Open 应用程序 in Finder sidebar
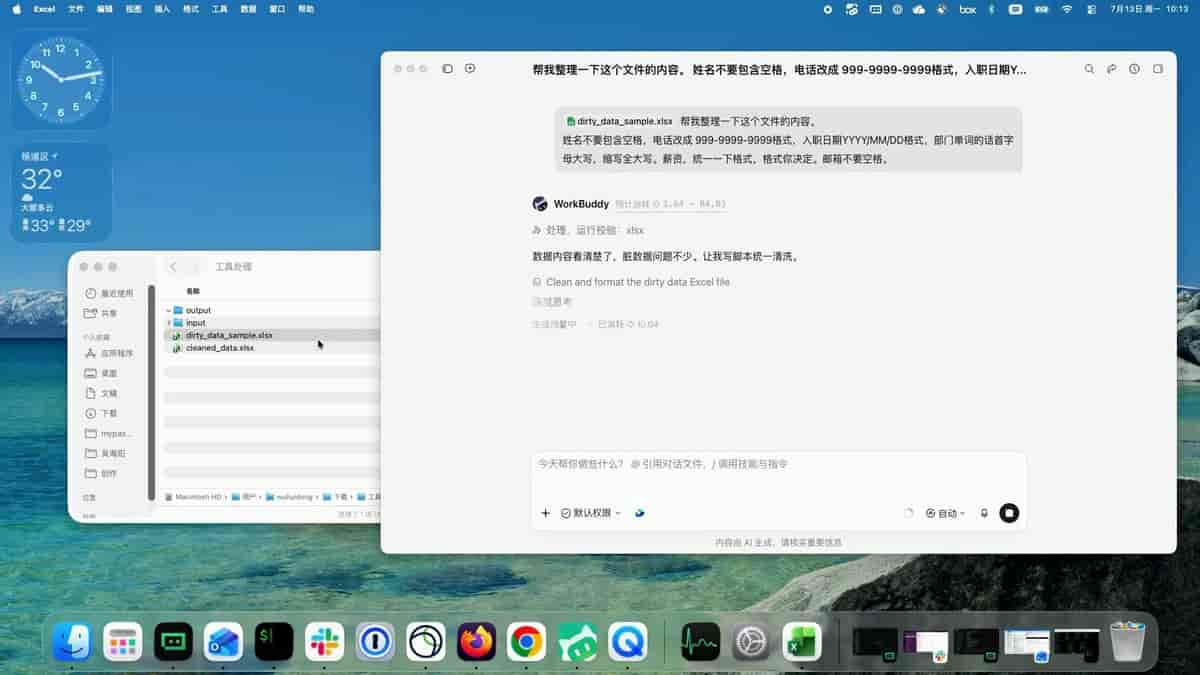1200x675 pixels. [x=110, y=353]
